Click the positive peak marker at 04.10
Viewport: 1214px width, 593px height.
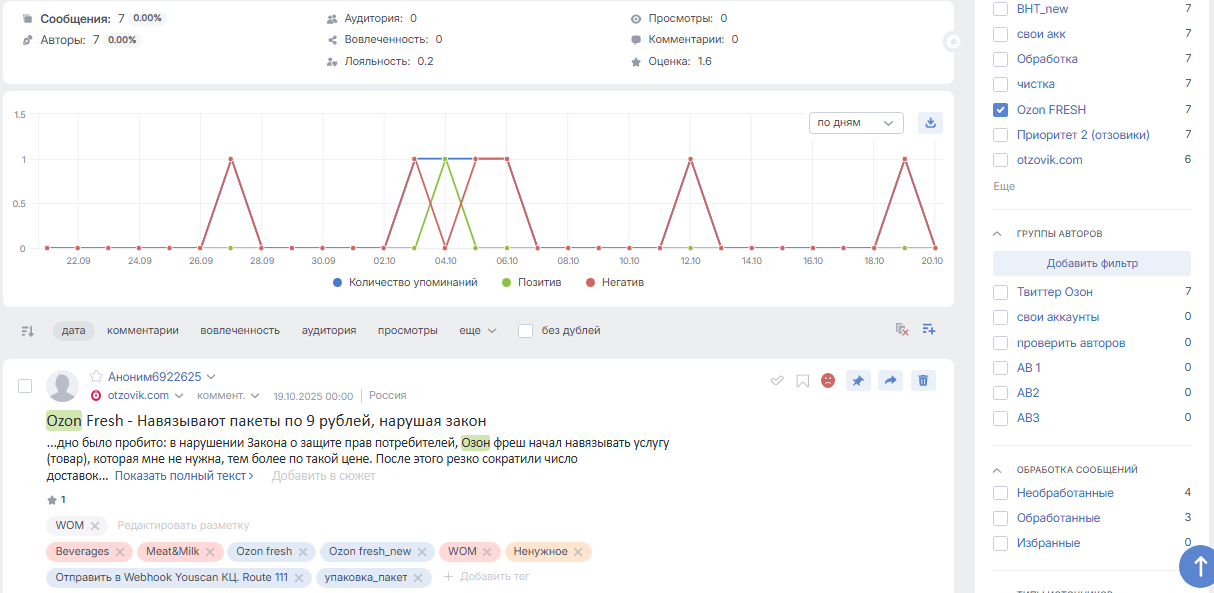[445, 159]
